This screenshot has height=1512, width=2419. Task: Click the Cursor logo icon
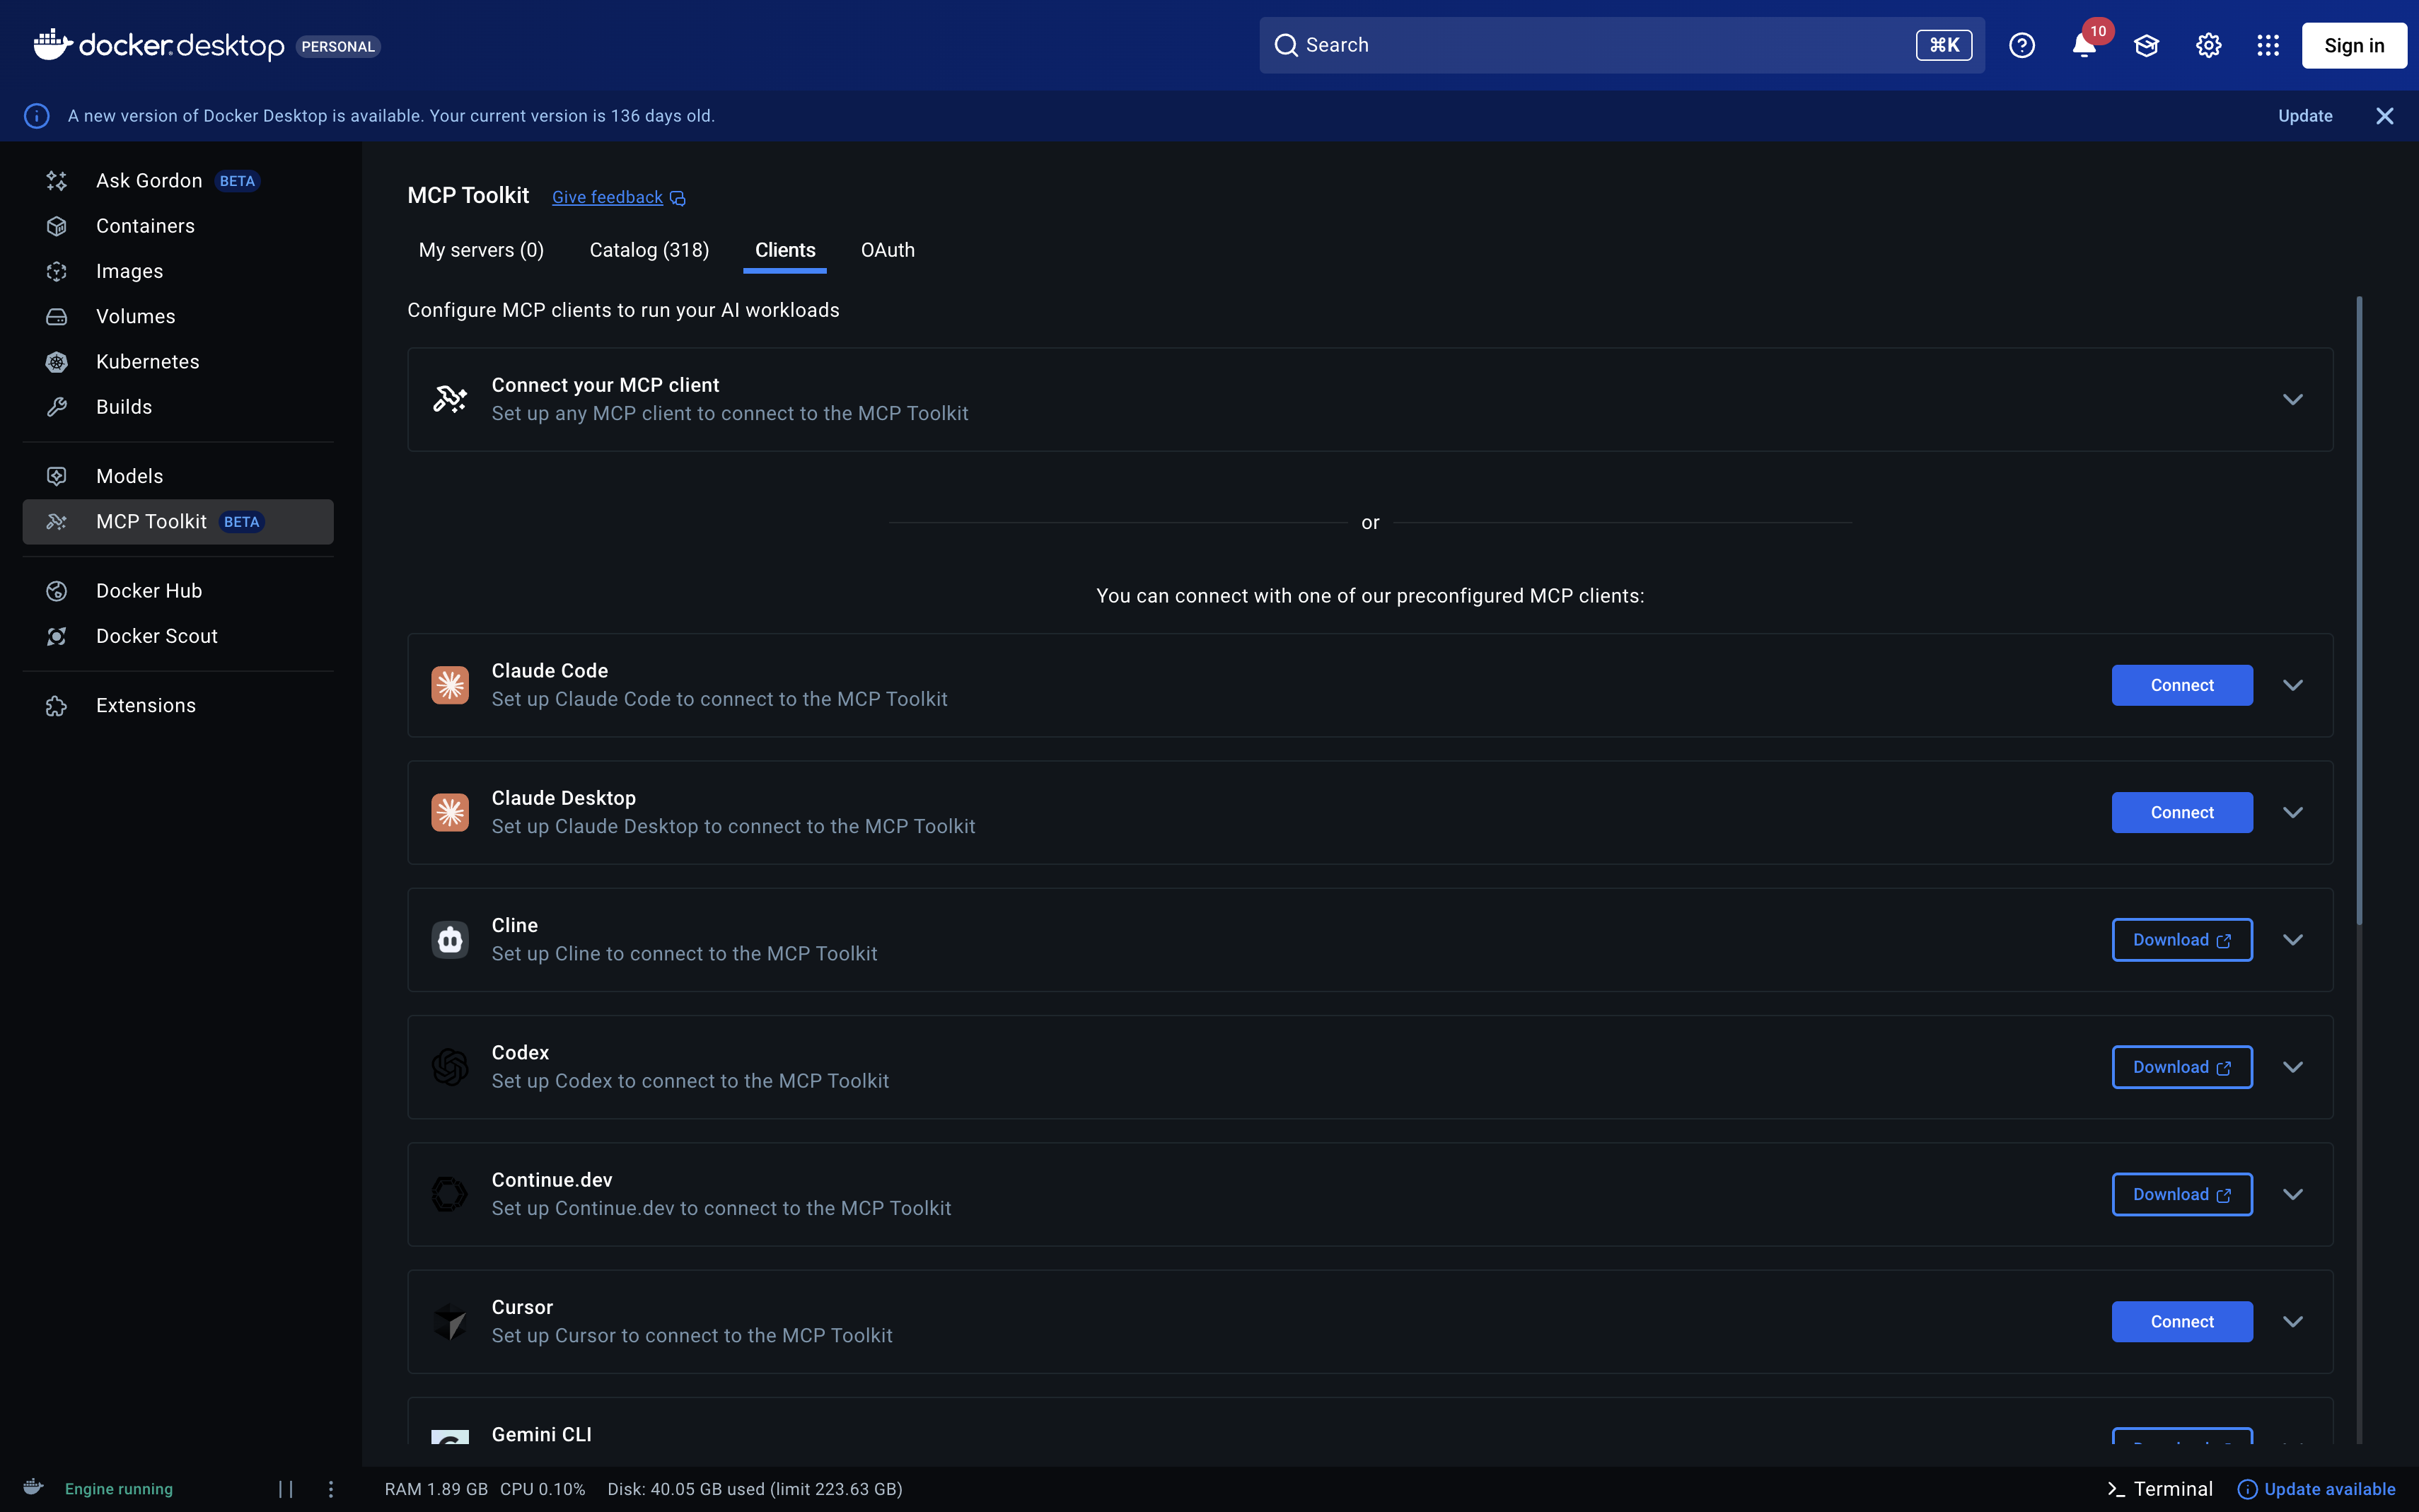(x=450, y=1322)
